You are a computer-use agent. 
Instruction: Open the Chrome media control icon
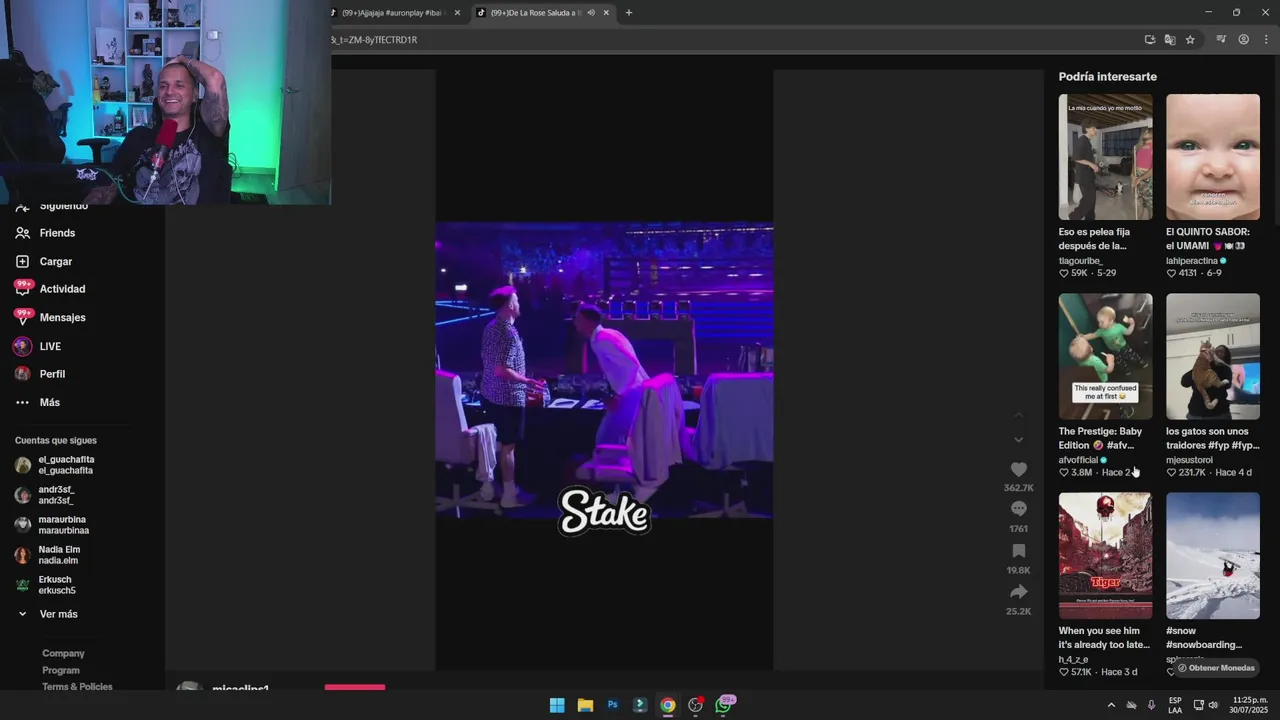[1221, 40]
